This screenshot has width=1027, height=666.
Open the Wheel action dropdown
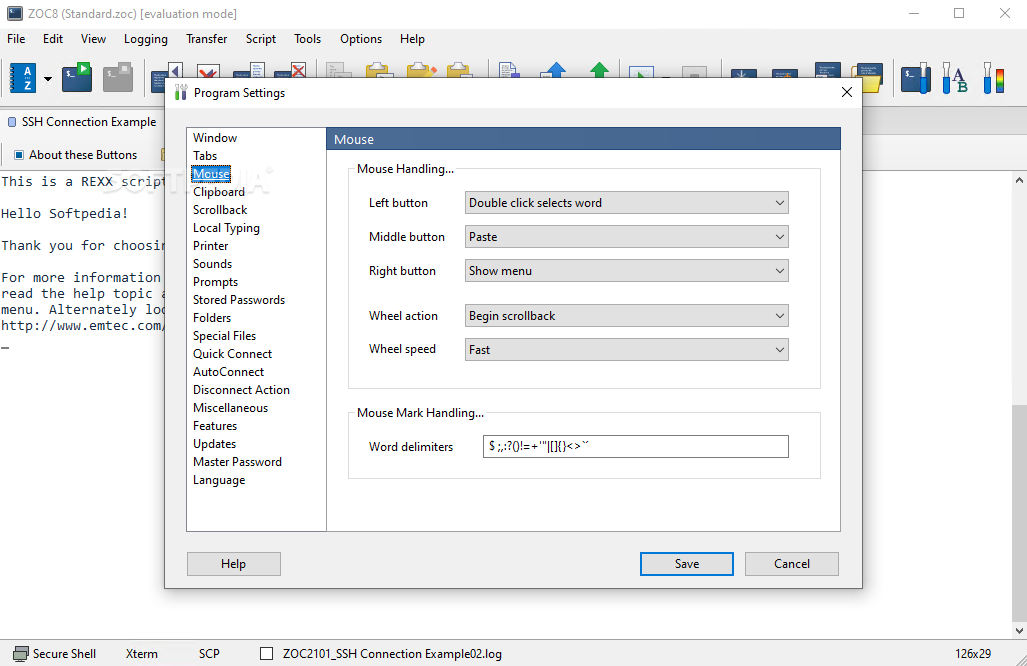627,316
